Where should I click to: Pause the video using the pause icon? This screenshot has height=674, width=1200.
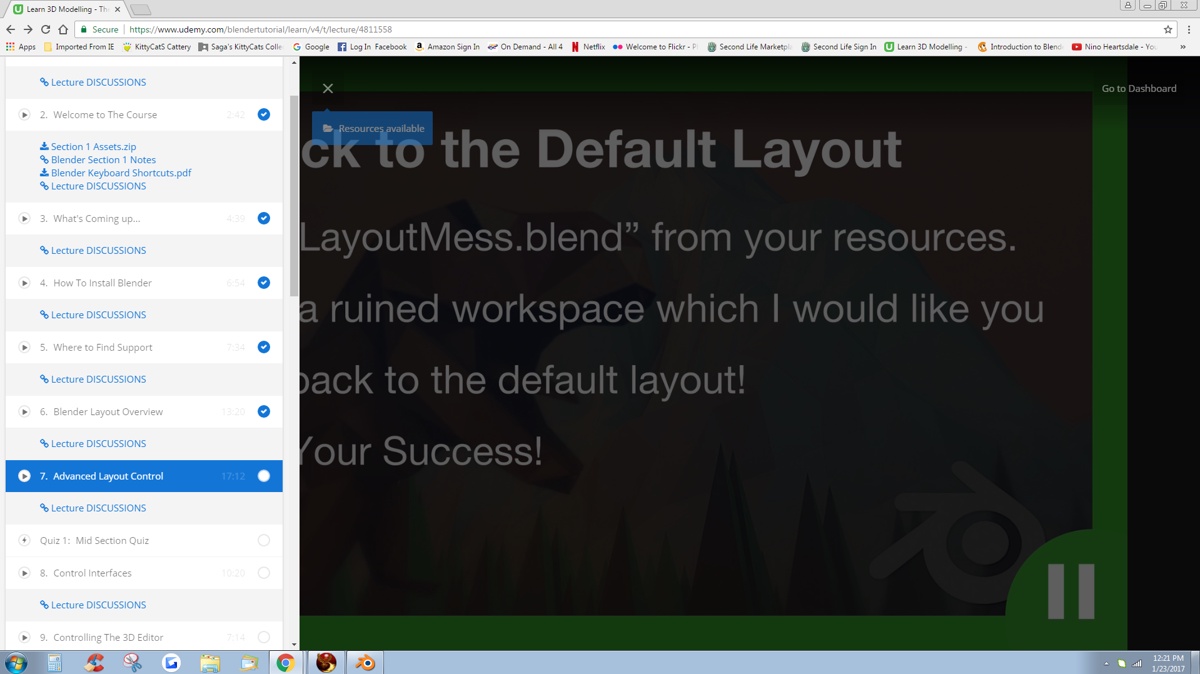[1070, 590]
